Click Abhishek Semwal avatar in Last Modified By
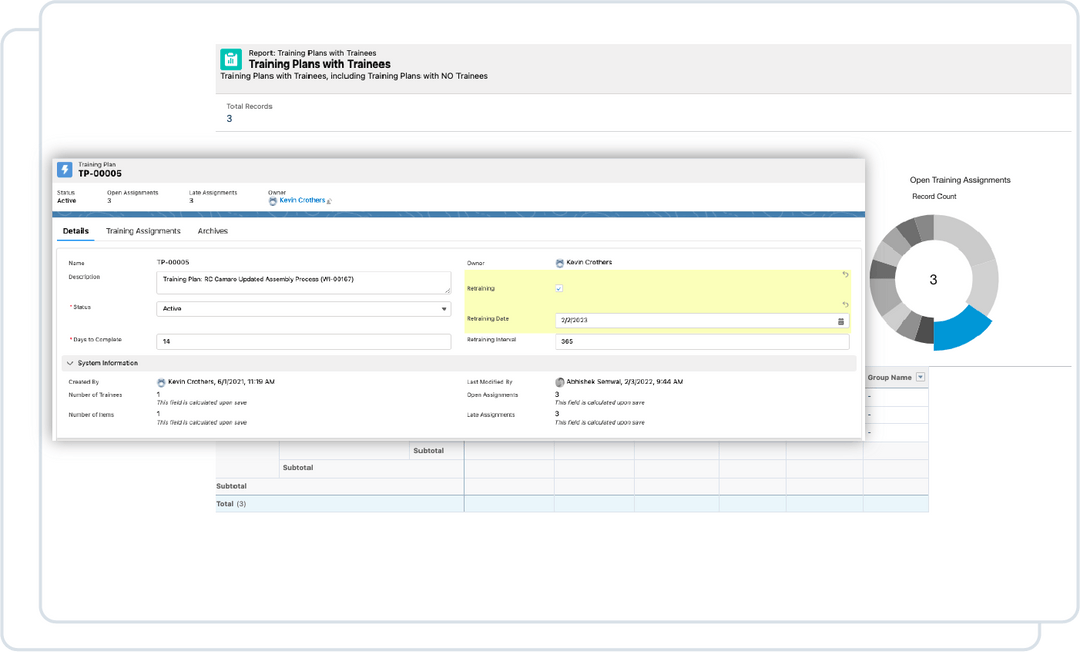This screenshot has height=652, width=1080. coord(561,381)
